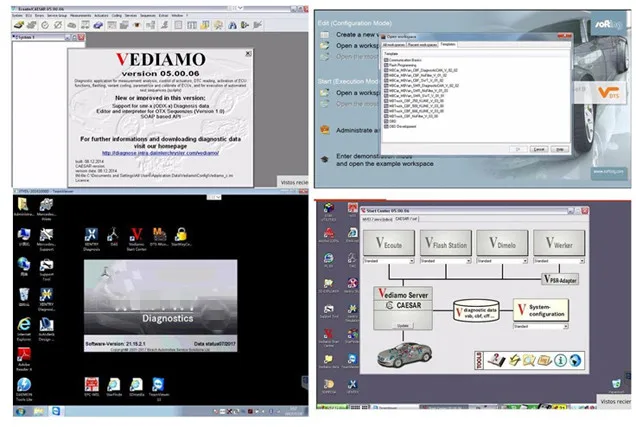636x427 pixels.
Task: Click the car image in Start Center
Action: point(404,354)
